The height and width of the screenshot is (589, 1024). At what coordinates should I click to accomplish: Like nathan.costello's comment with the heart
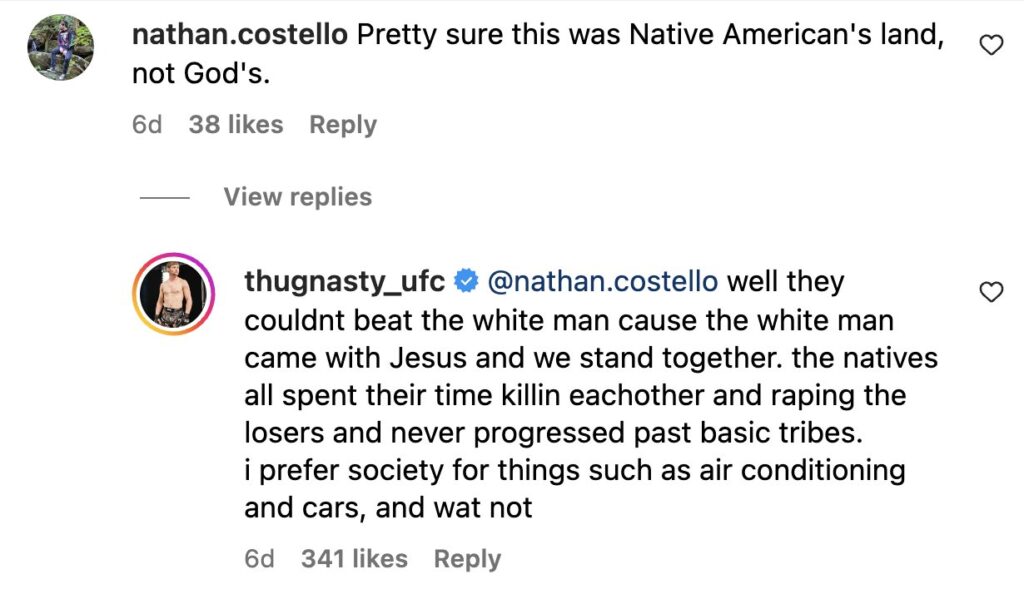pyautogui.click(x=990, y=45)
